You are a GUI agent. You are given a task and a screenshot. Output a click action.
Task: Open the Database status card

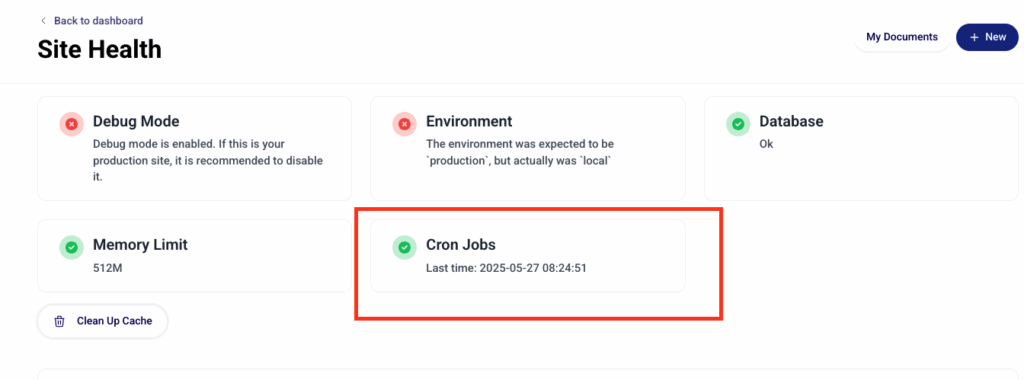click(861, 148)
